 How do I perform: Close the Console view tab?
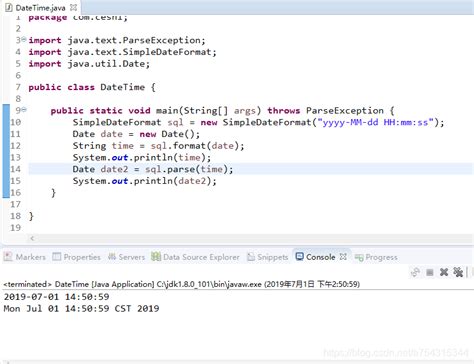343,257
